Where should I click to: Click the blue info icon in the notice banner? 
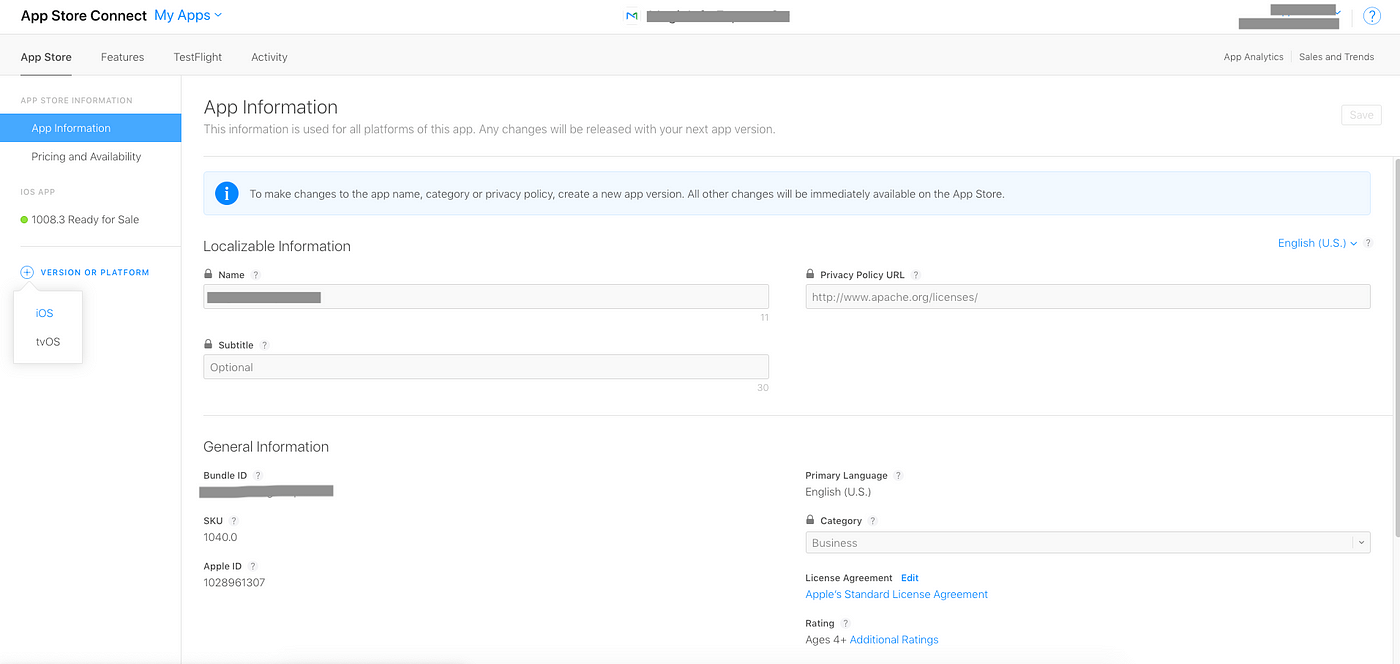(227, 194)
